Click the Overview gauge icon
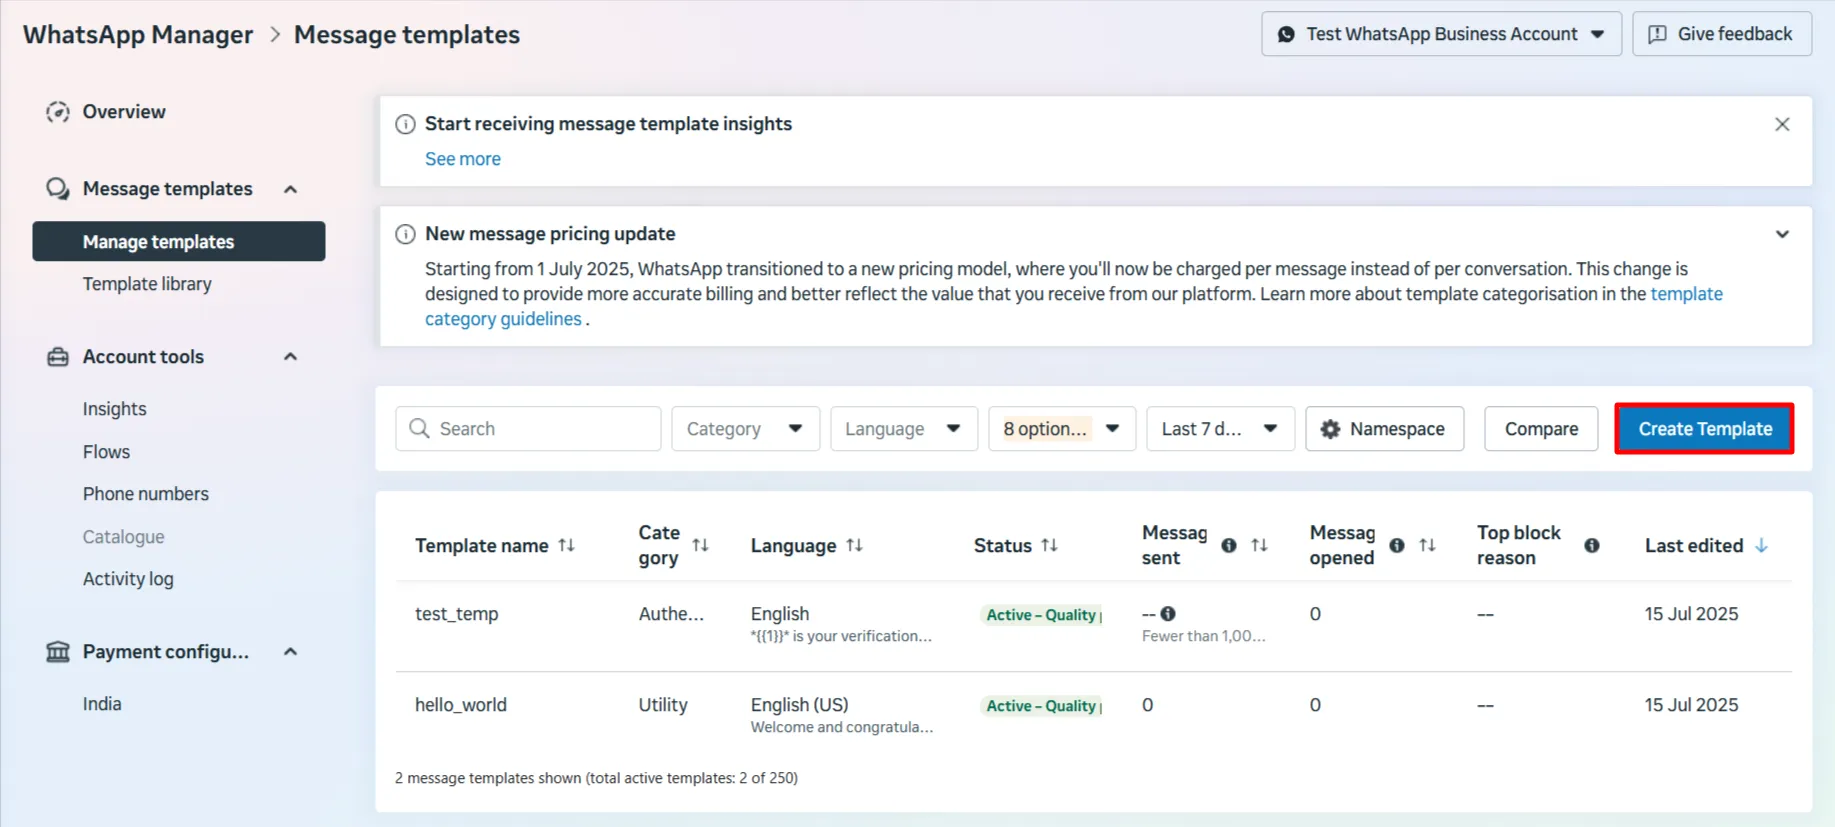This screenshot has height=827, width=1835. 58,112
